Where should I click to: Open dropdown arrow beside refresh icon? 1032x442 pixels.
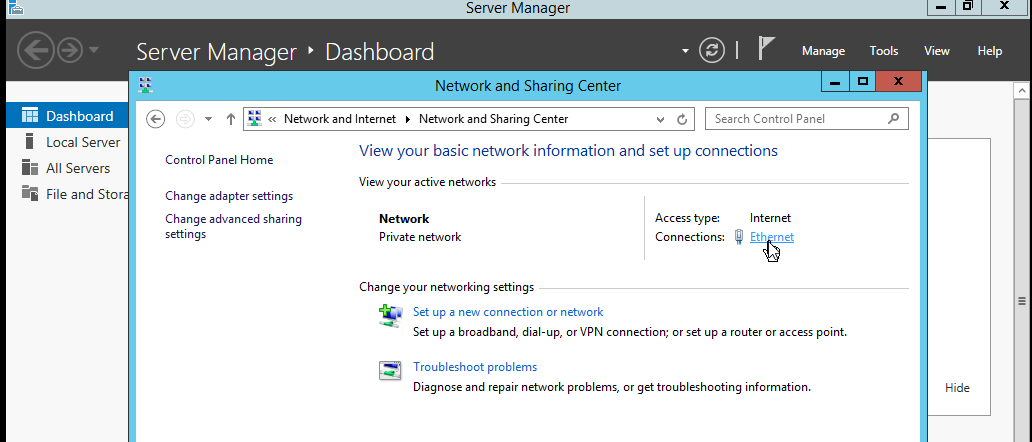(685, 51)
